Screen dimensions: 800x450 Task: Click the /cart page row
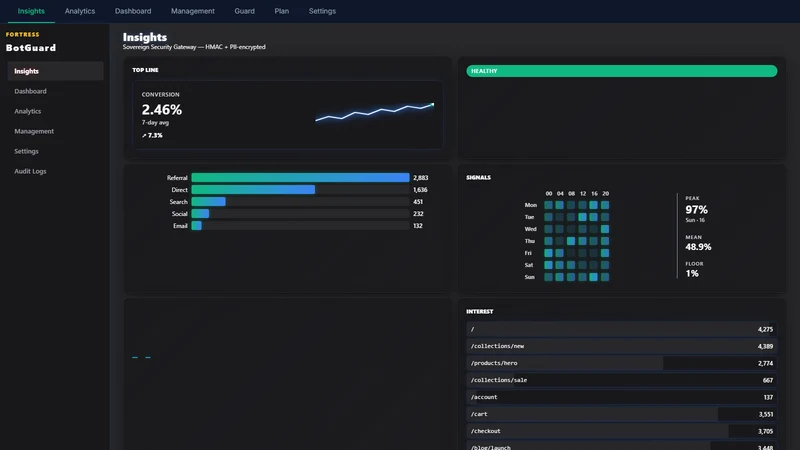(621, 414)
